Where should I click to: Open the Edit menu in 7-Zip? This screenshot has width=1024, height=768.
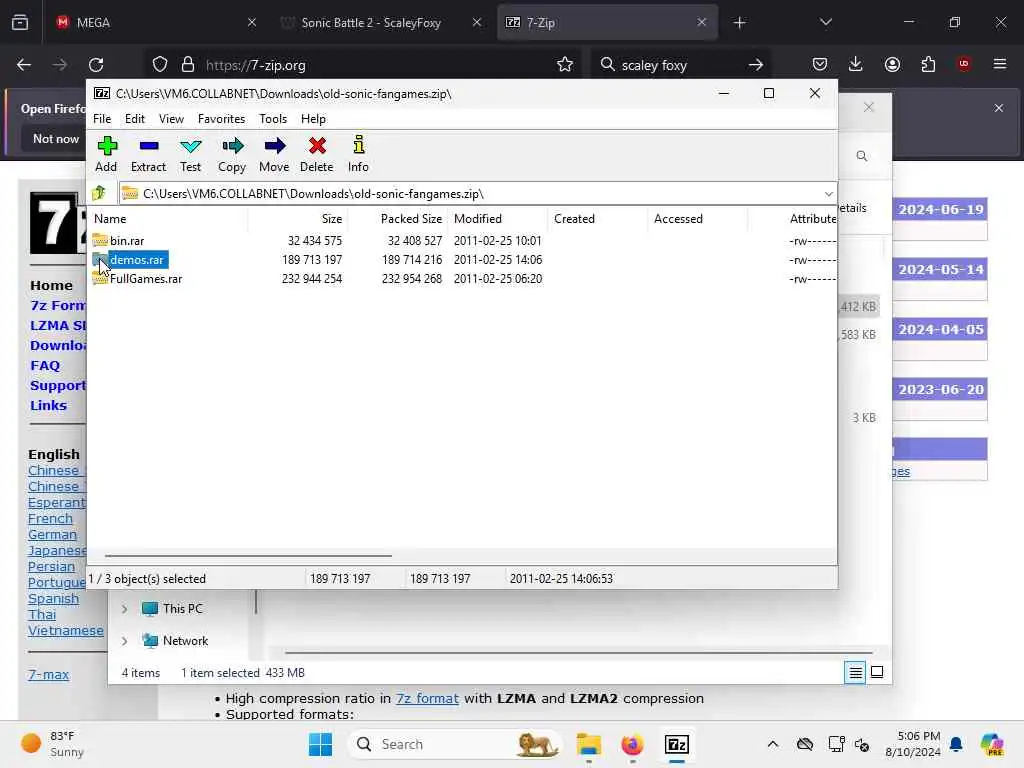[135, 119]
